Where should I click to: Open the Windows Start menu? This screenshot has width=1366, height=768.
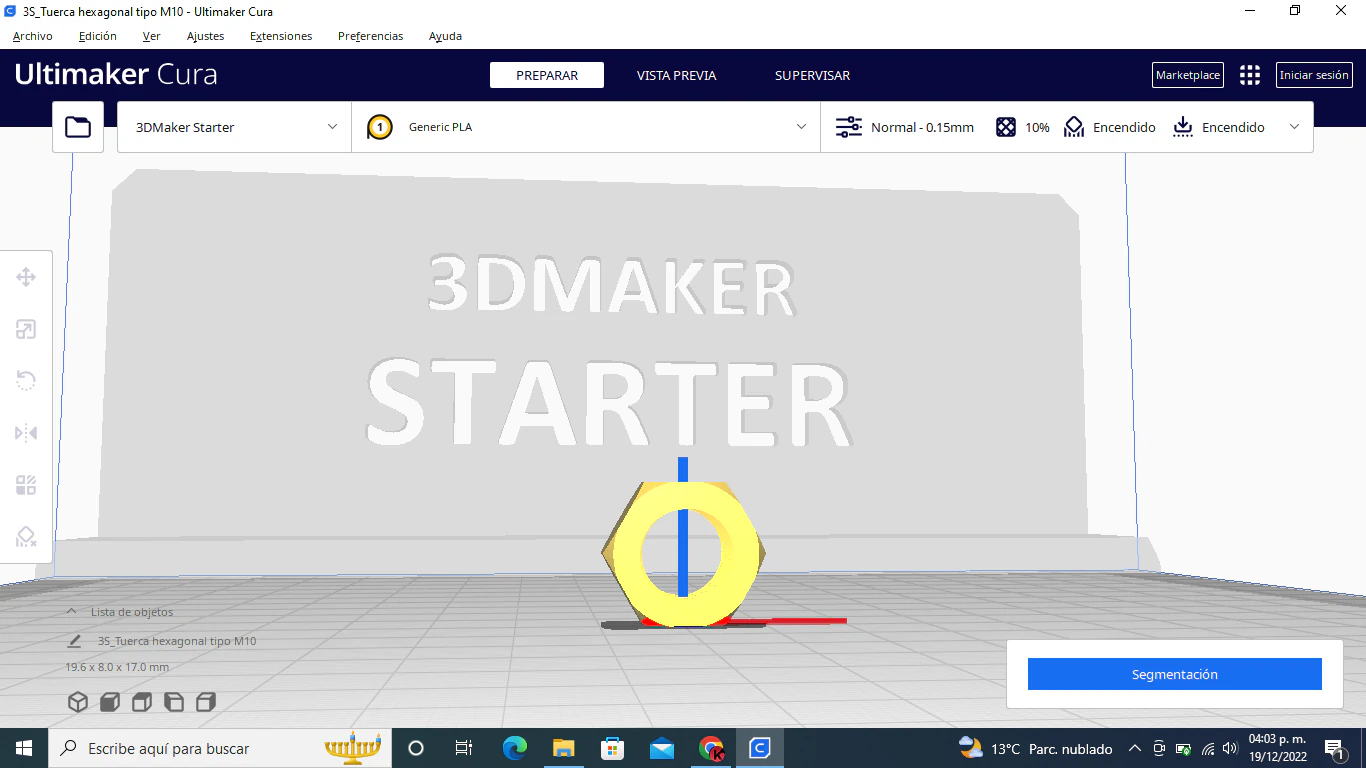pos(24,748)
